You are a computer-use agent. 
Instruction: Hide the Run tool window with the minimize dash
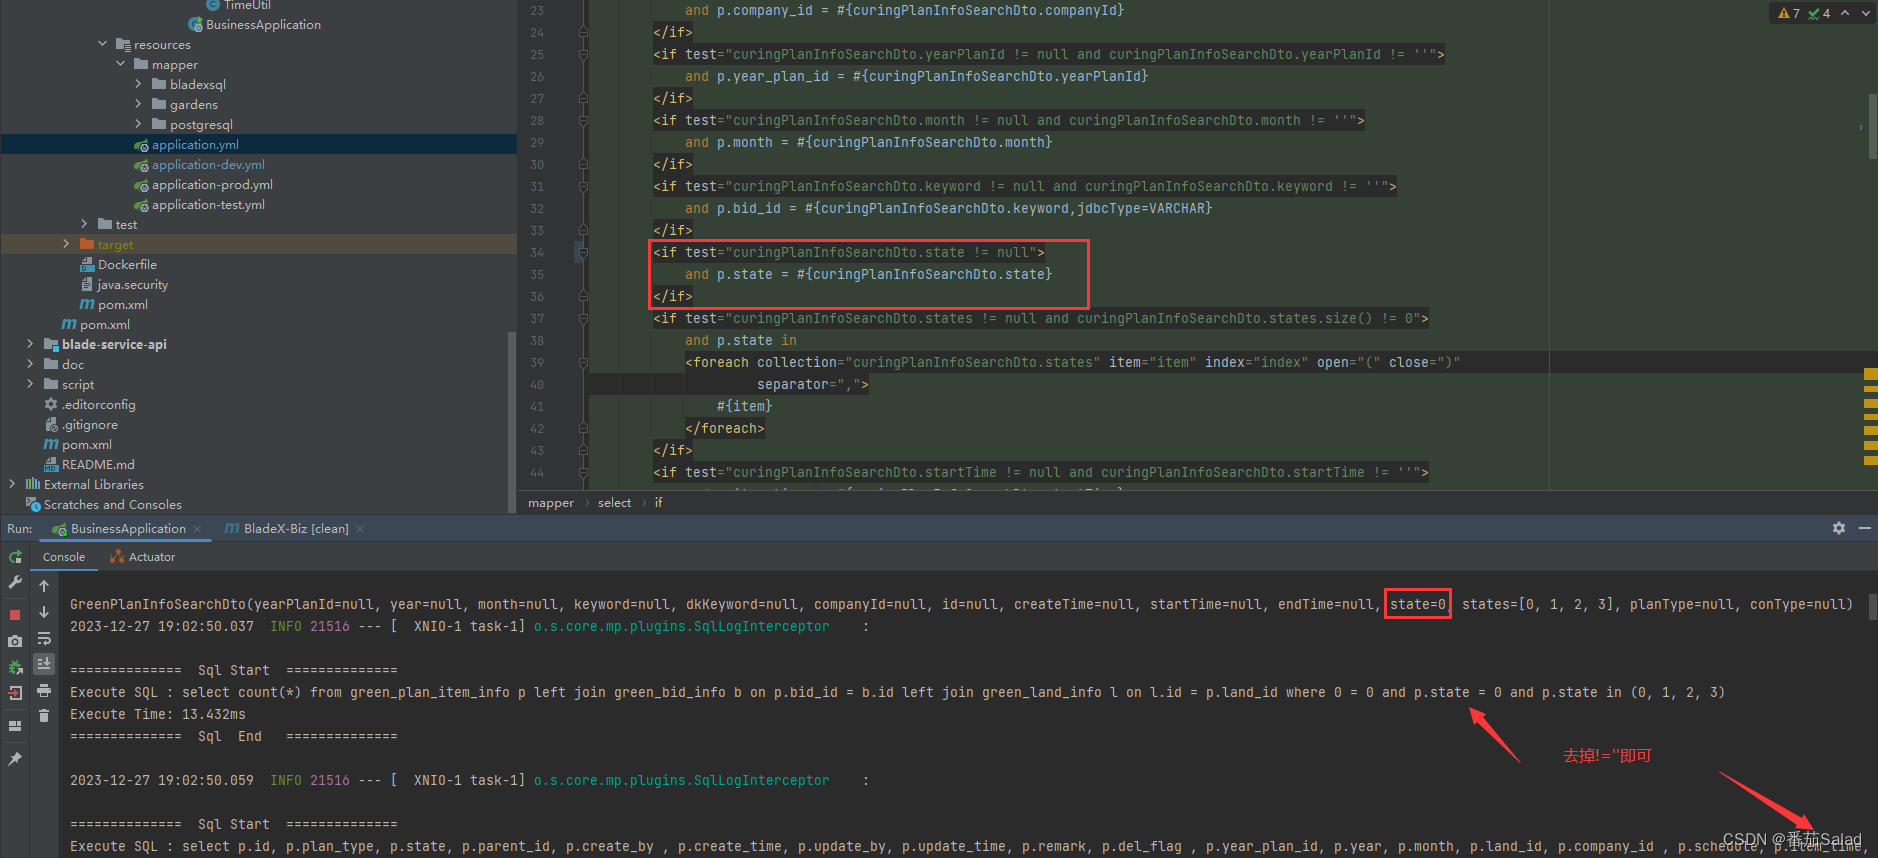coord(1864,528)
